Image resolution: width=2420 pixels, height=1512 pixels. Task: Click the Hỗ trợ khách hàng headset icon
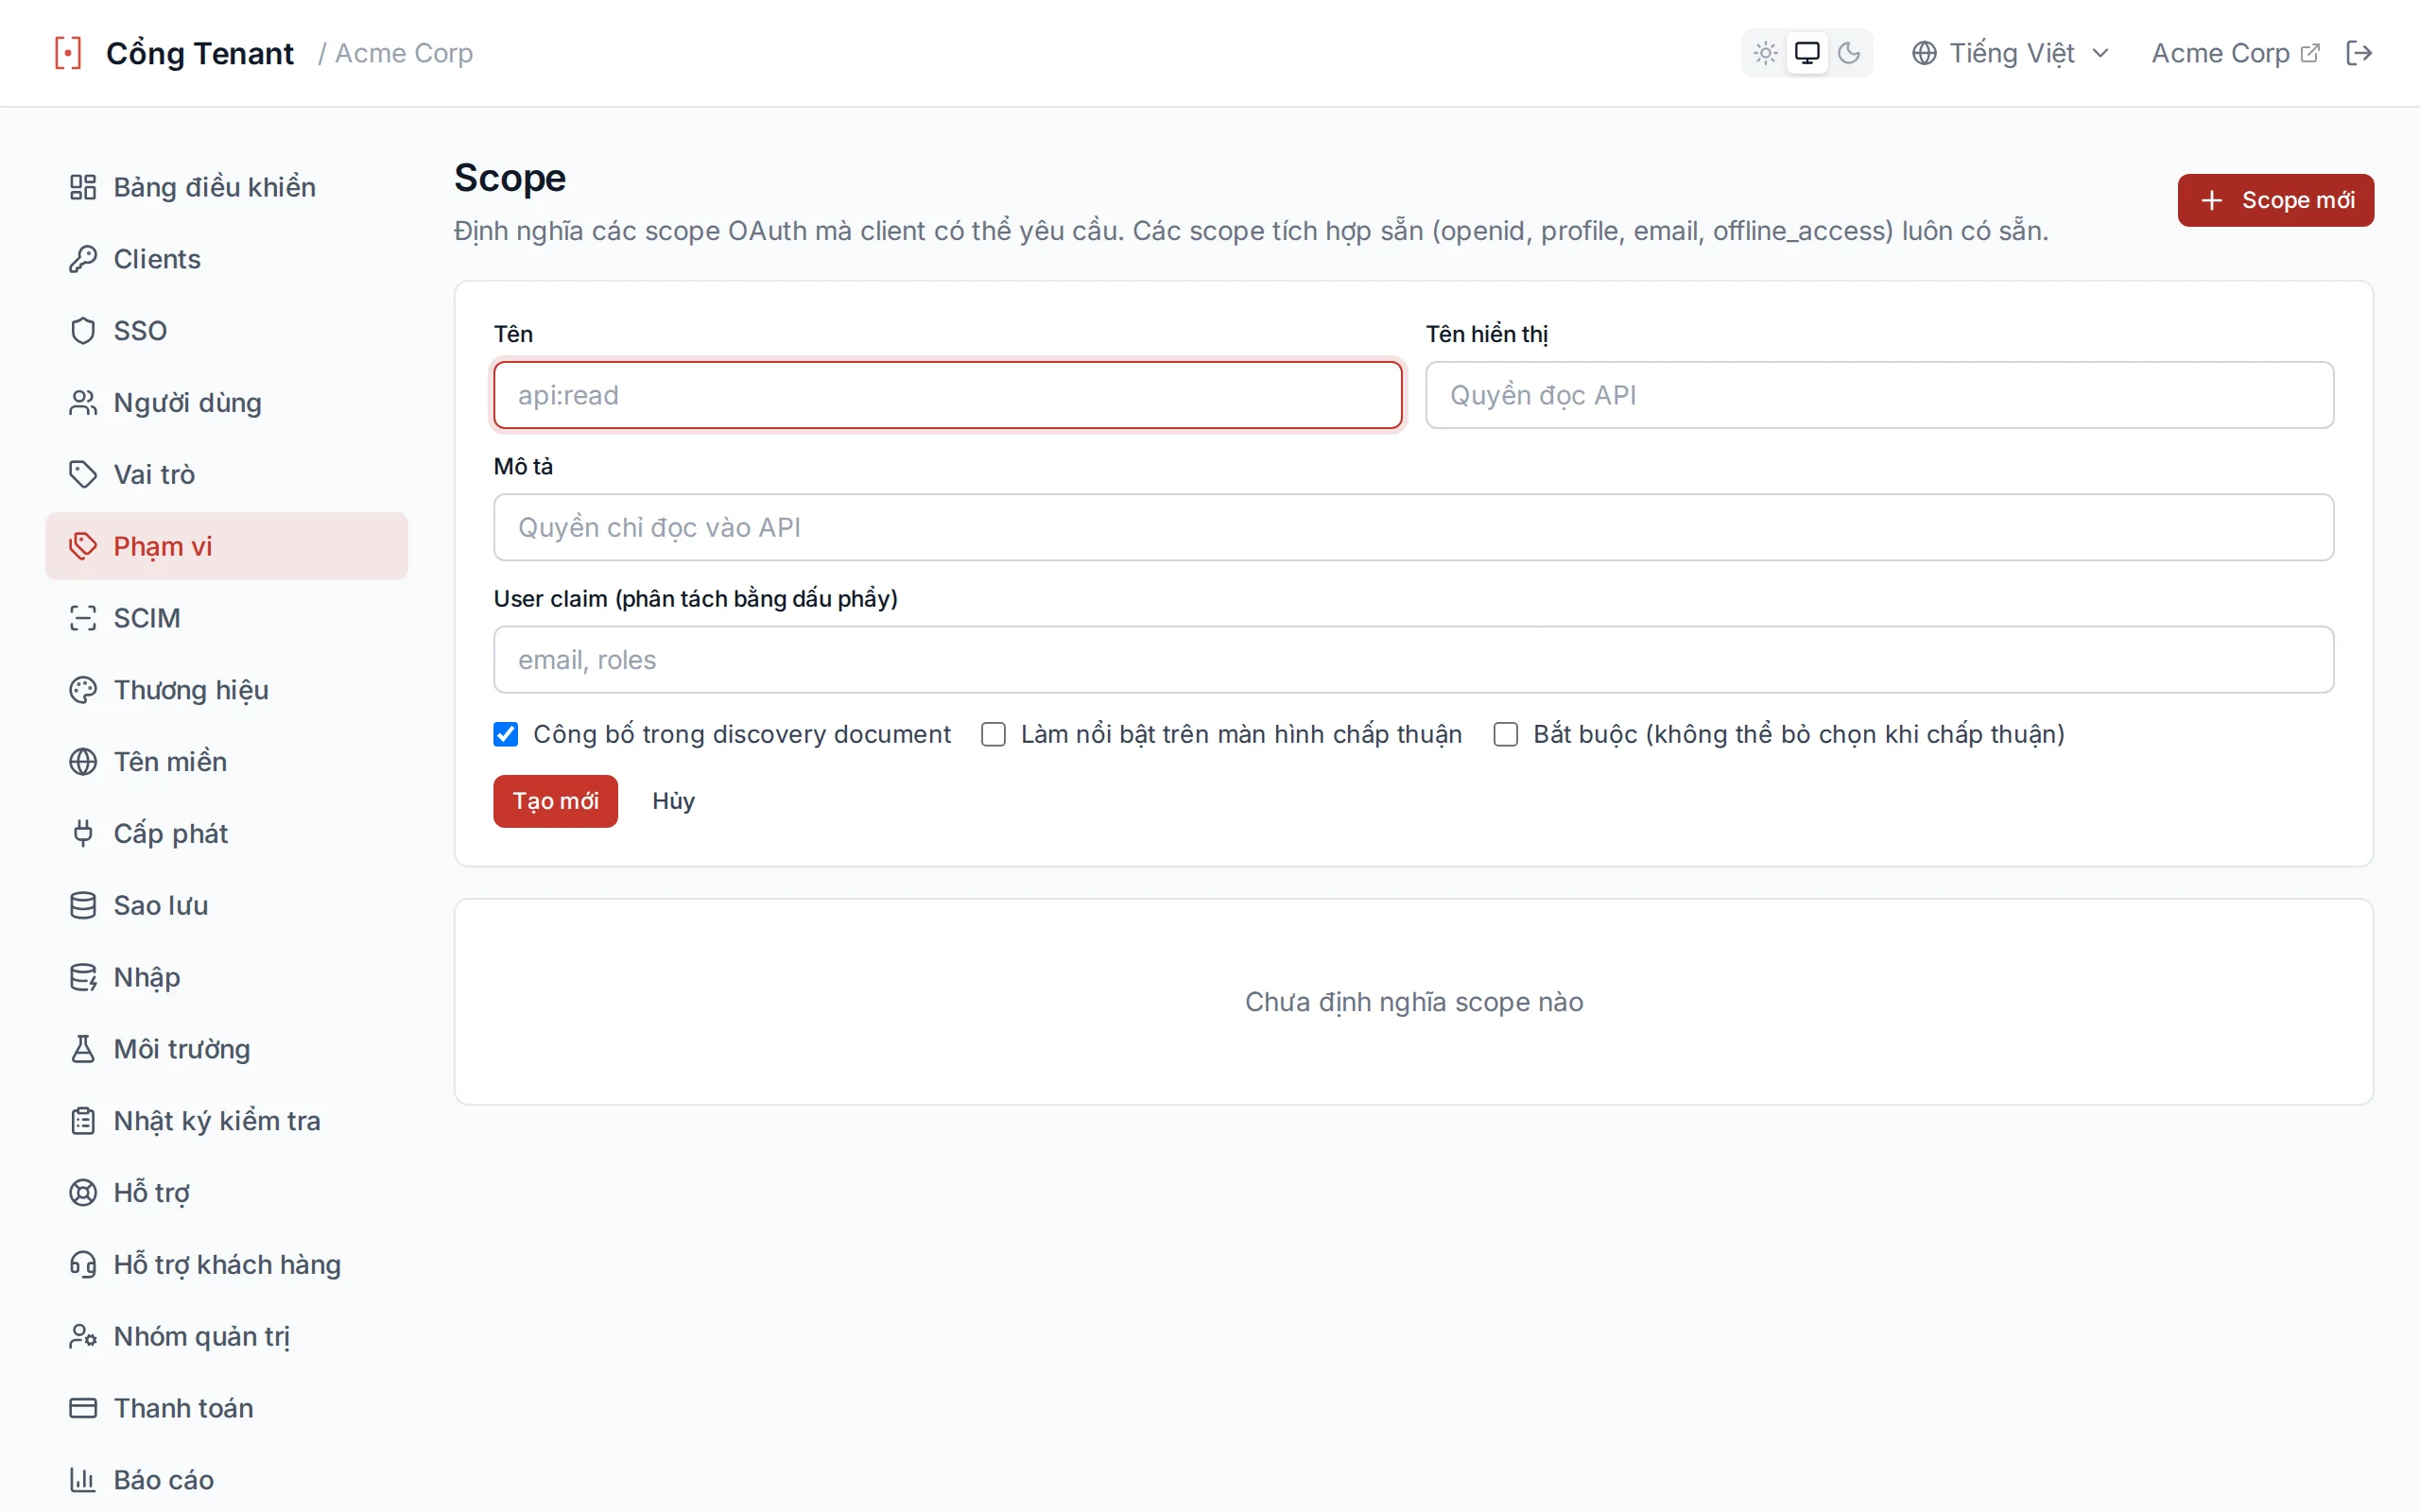(83, 1265)
